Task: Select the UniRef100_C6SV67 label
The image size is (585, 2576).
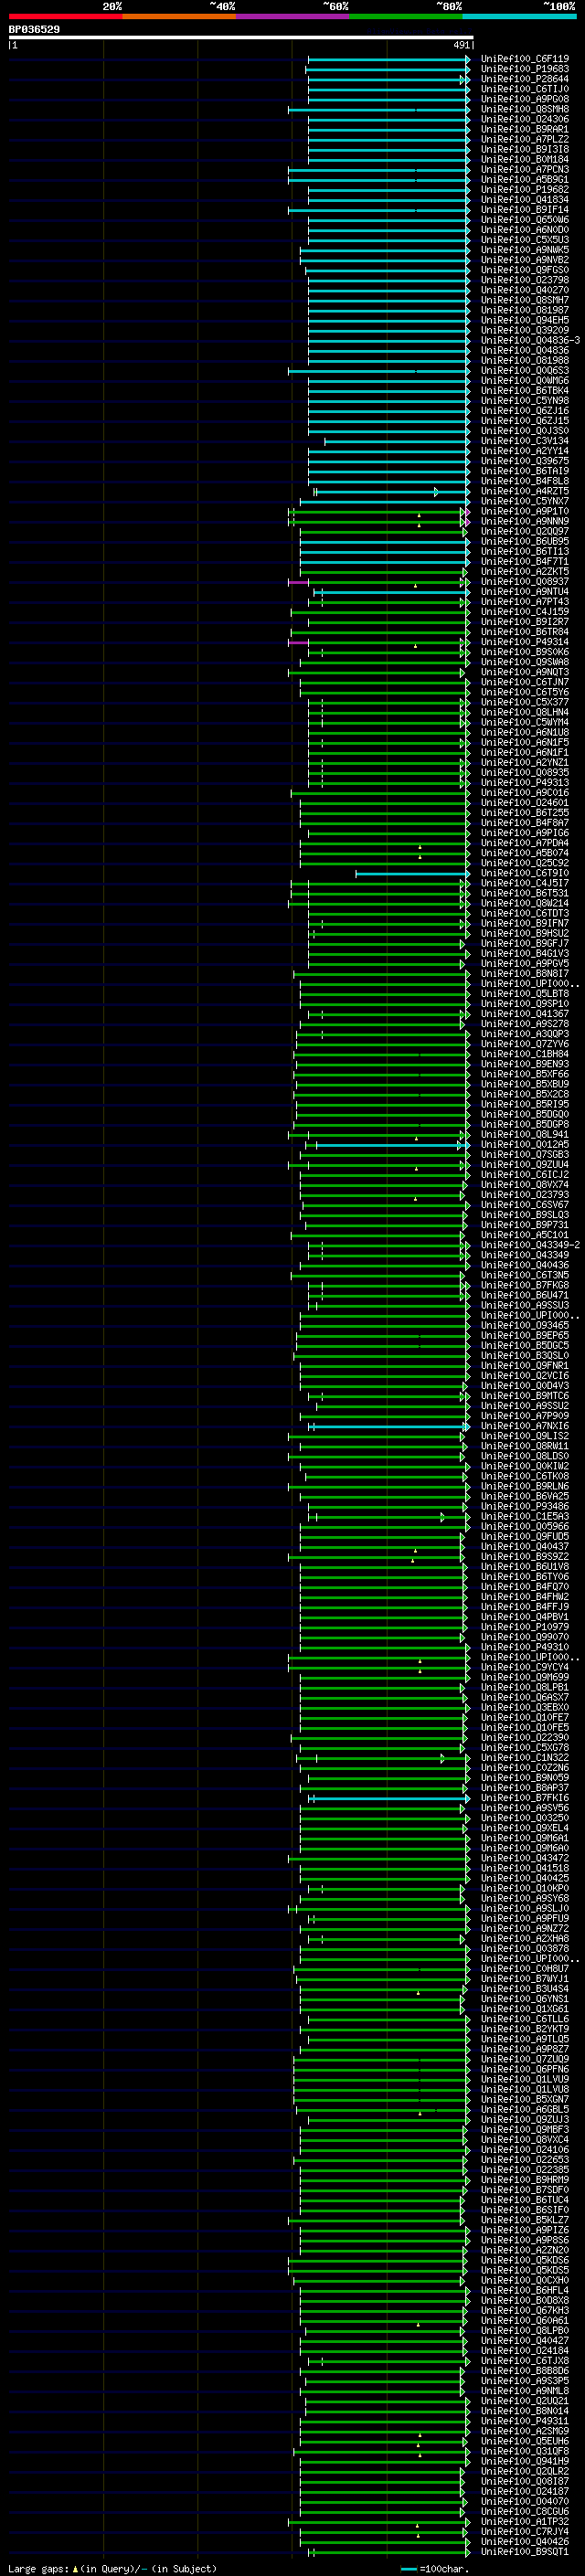Action: pyautogui.click(x=525, y=1205)
